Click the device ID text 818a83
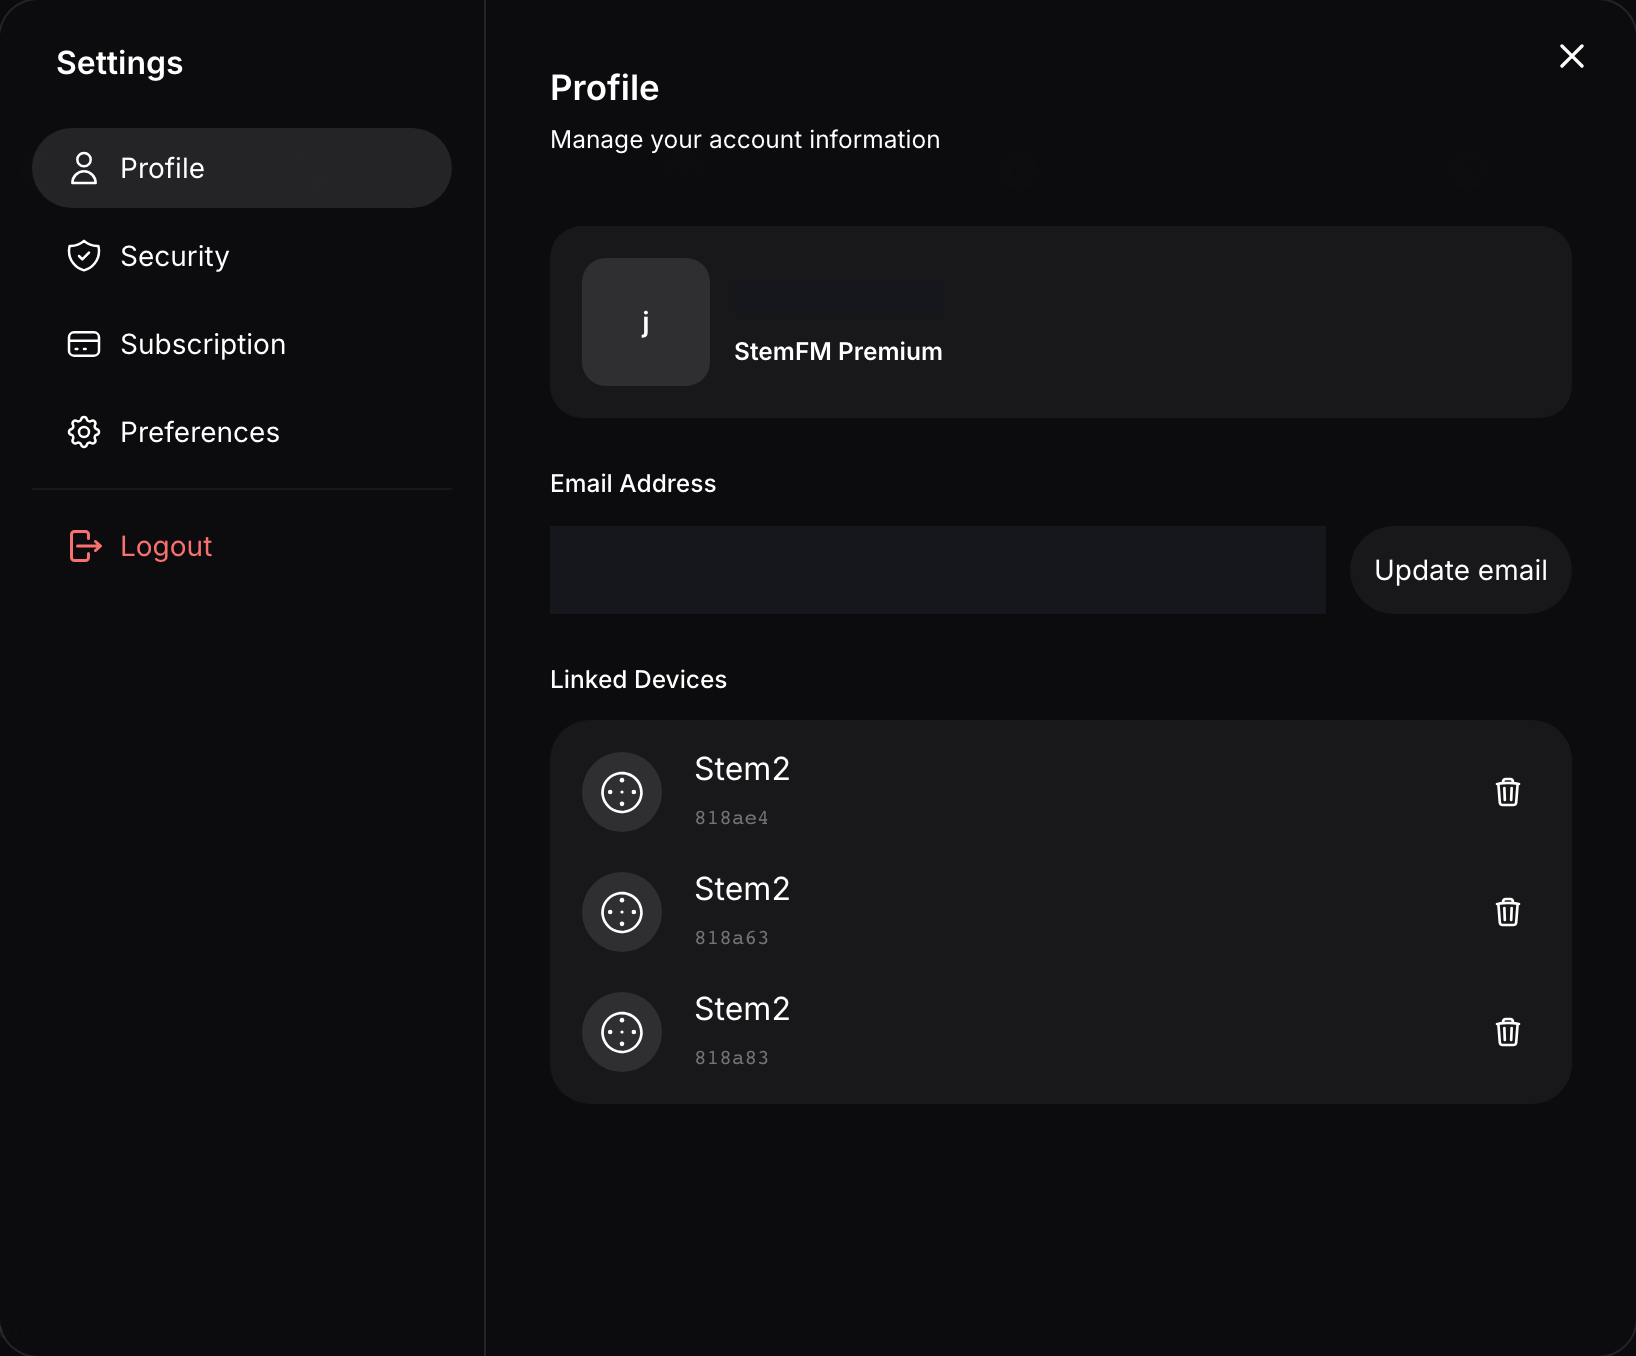Screen dimensions: 1636x1356 (732, 1058)
